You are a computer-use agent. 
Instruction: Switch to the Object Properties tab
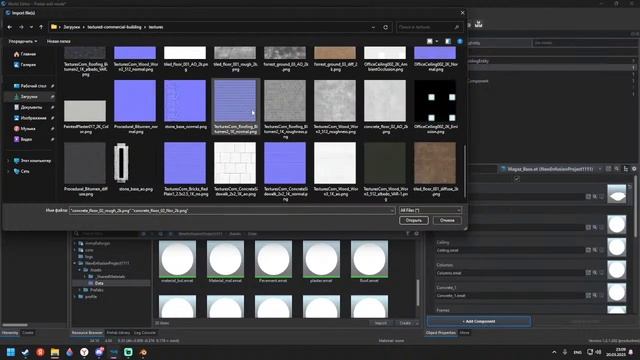click(441, 333)
